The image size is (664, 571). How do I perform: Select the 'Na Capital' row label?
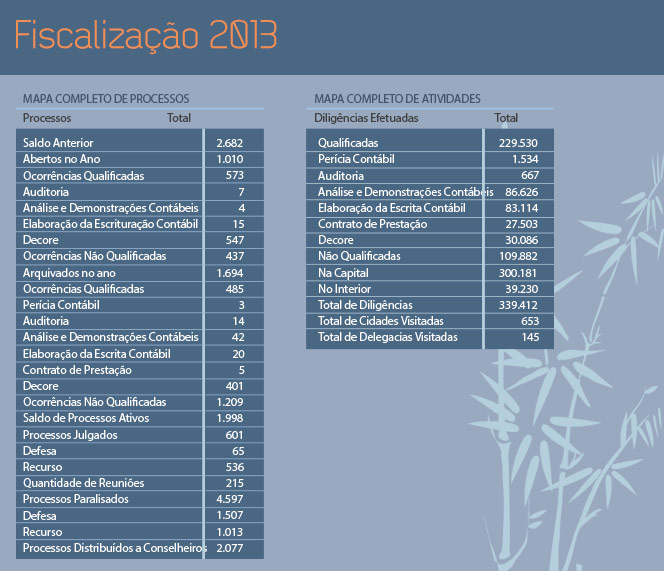[343, 273]
